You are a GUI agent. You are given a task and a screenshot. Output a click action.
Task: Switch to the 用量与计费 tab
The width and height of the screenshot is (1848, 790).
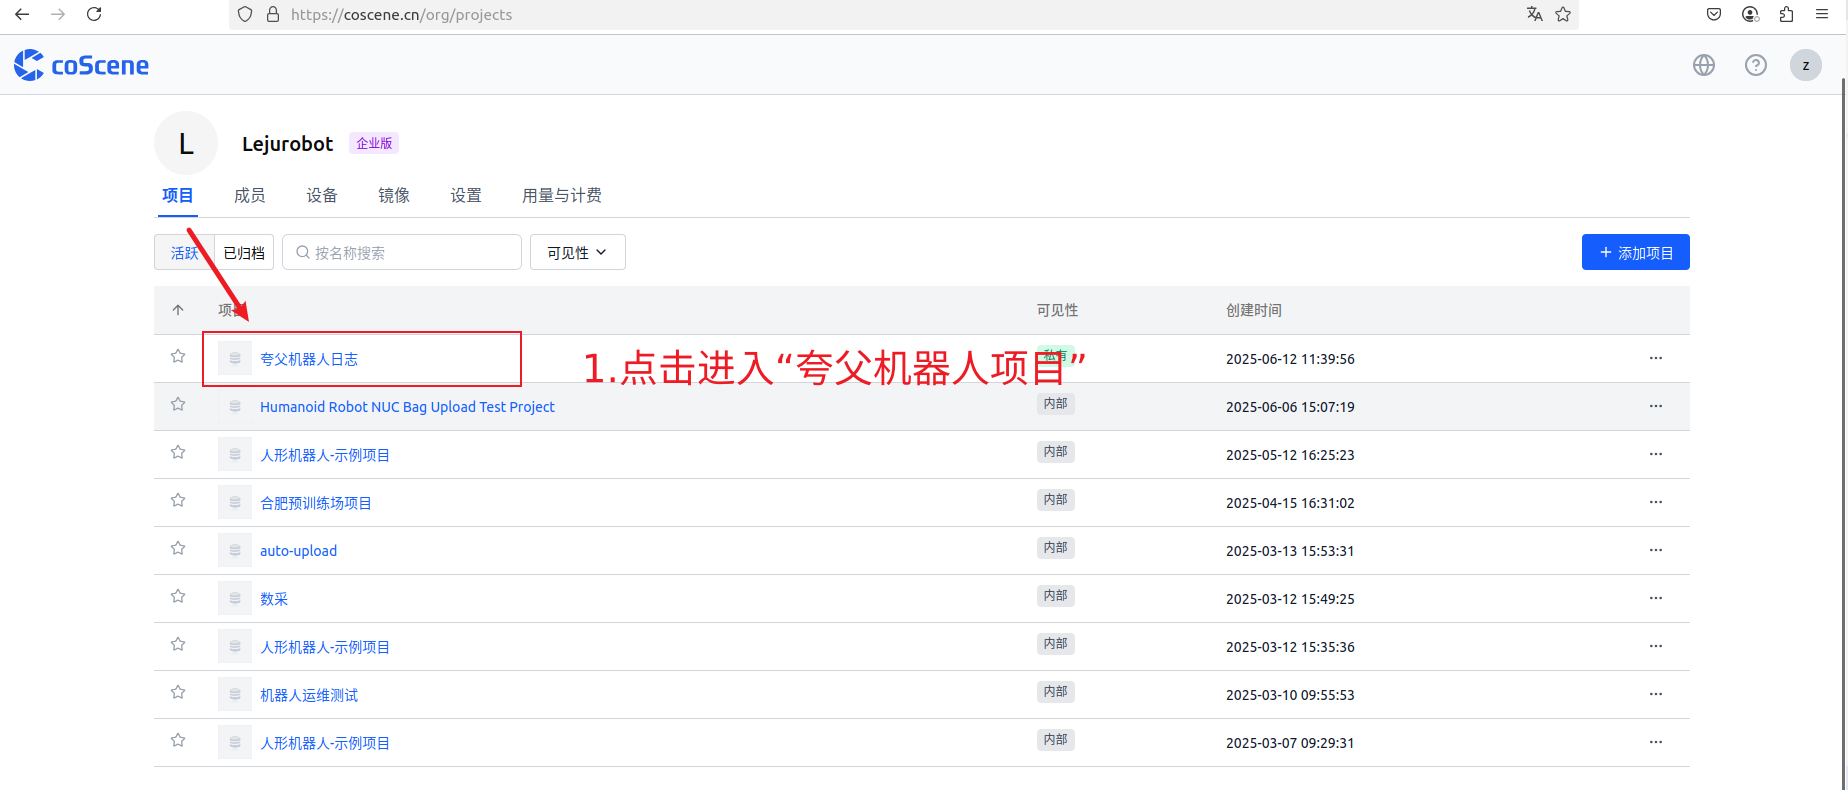point(561,195)
